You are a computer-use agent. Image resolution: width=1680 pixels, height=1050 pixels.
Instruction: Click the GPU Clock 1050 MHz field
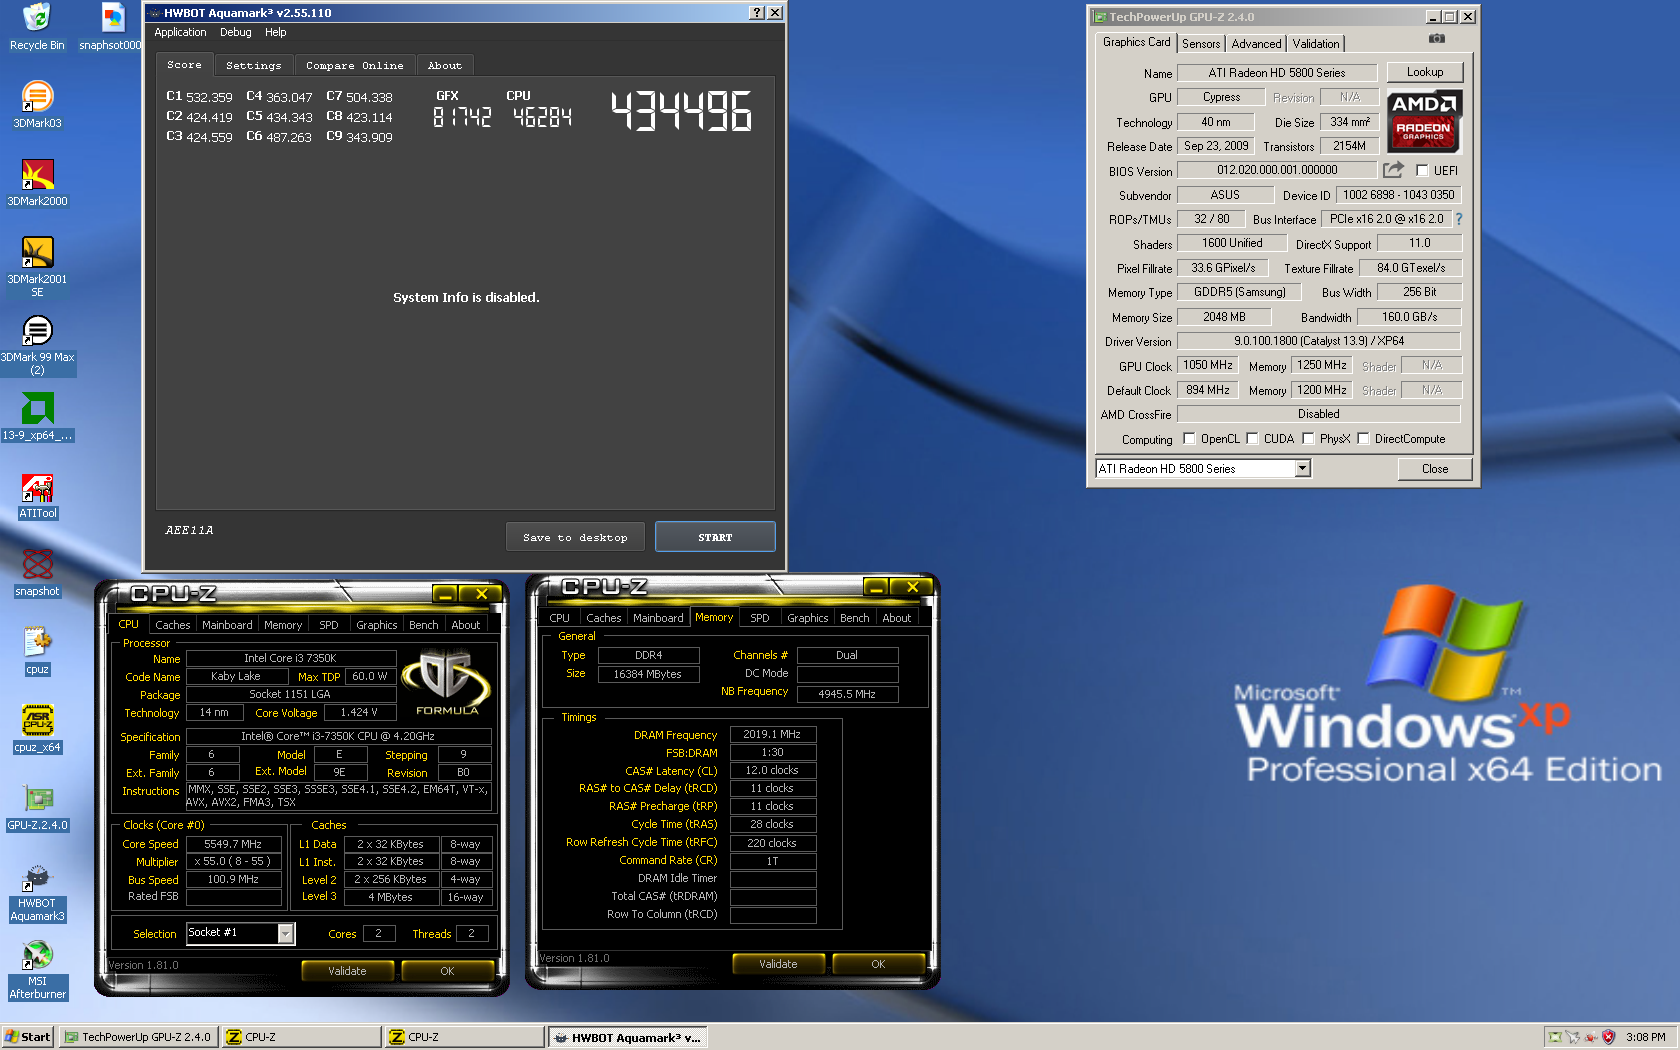(1208, 365)
